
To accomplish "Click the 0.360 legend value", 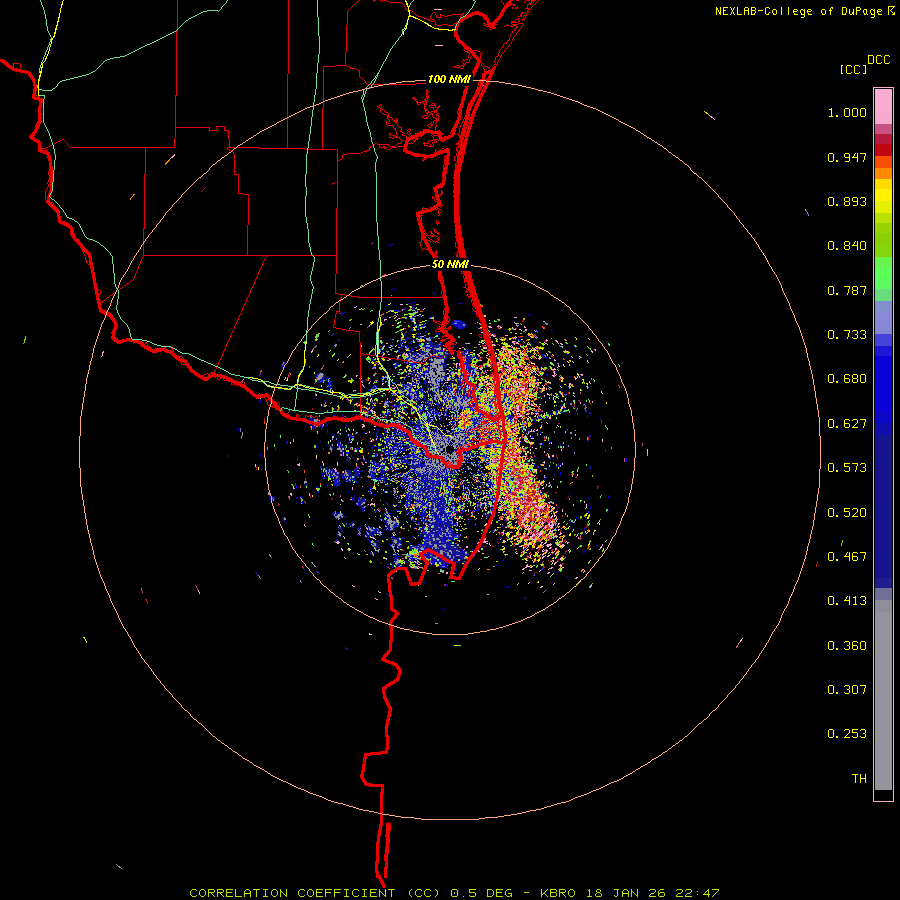I will (x=847, y=646).
